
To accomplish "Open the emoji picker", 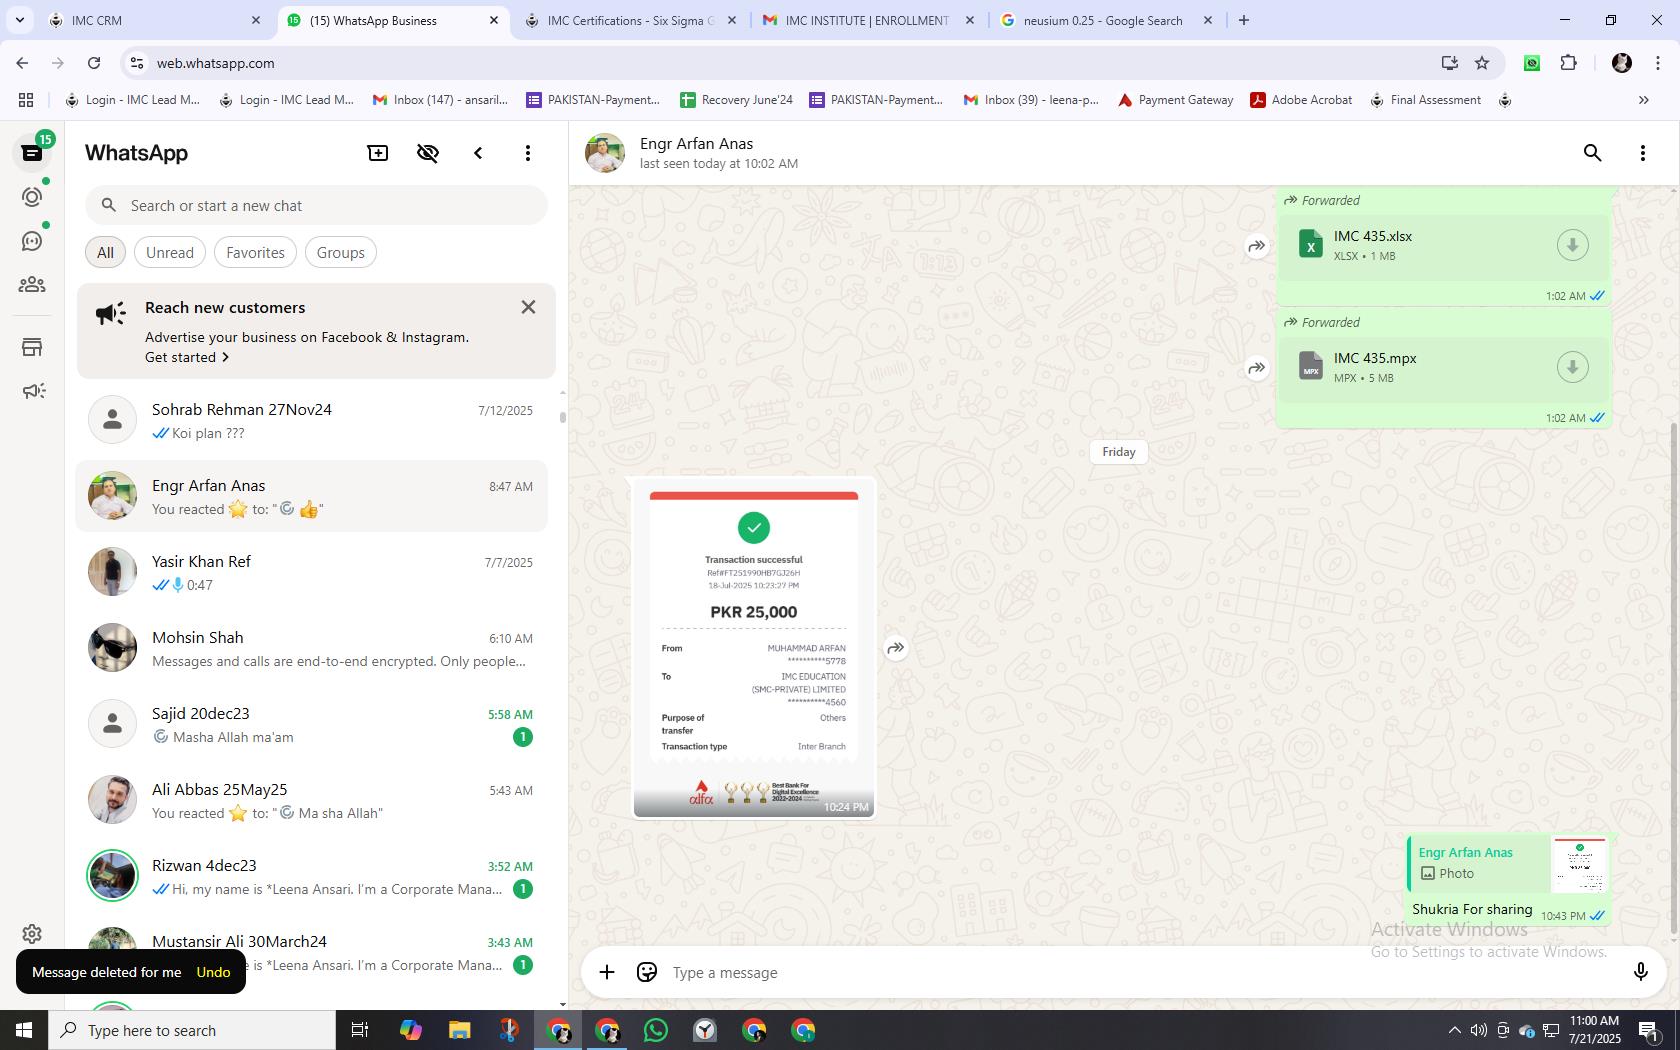I will pos(647,972).
